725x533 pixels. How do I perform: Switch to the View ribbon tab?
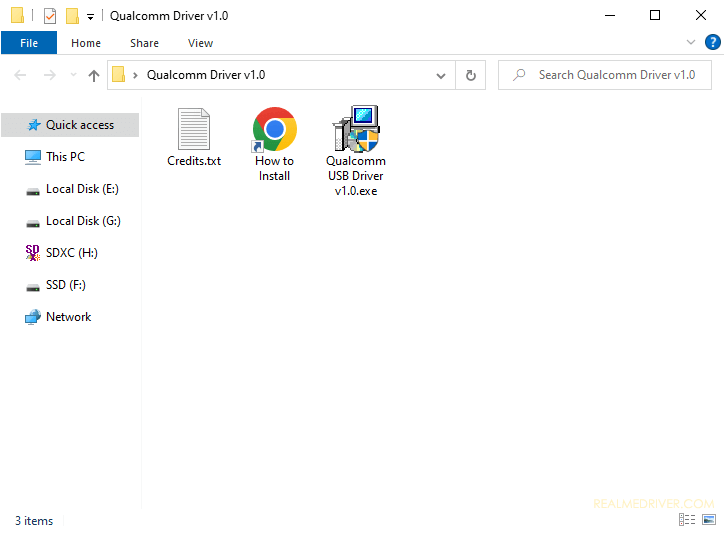tap(200, 43)
